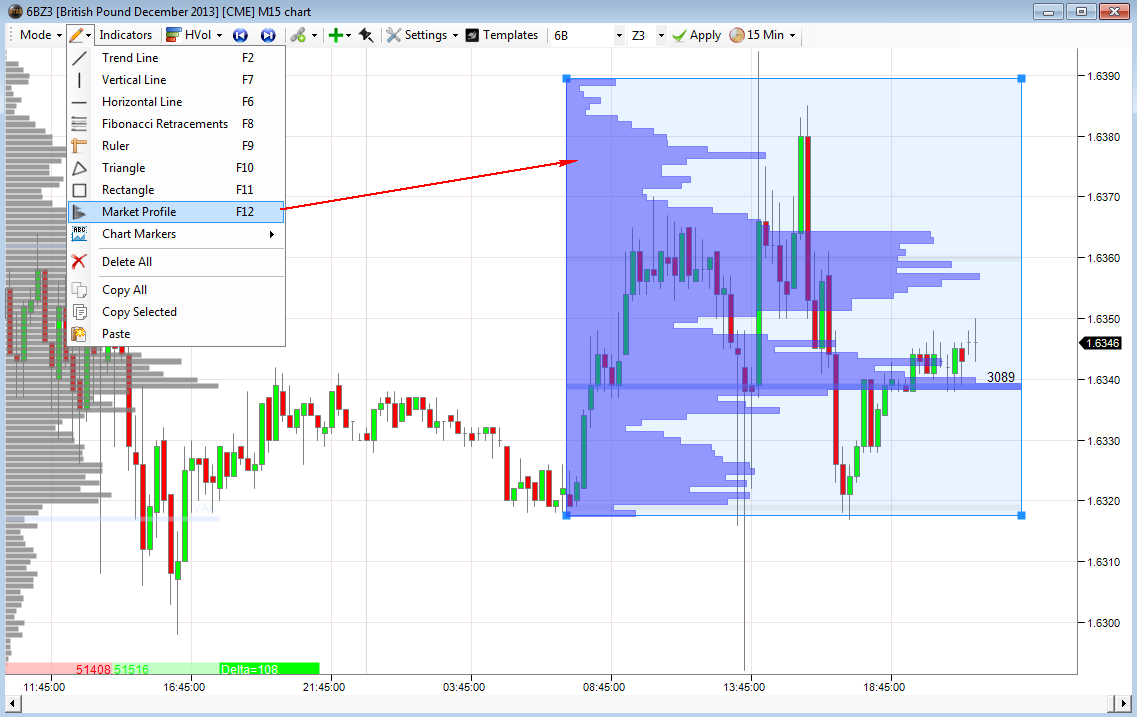Image resolution: width=1137 pixels, height=717 pixels.
Task: Click the blue rewind arrow icon
Action: [240, 35]
